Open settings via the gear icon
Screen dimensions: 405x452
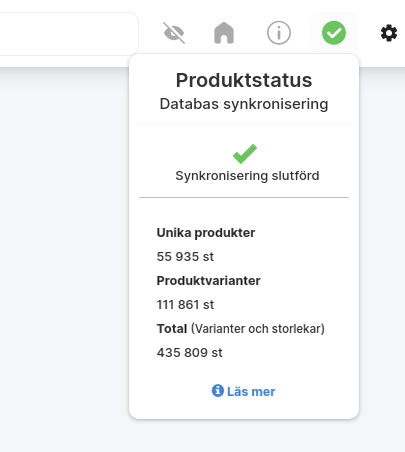coord(389,33)
